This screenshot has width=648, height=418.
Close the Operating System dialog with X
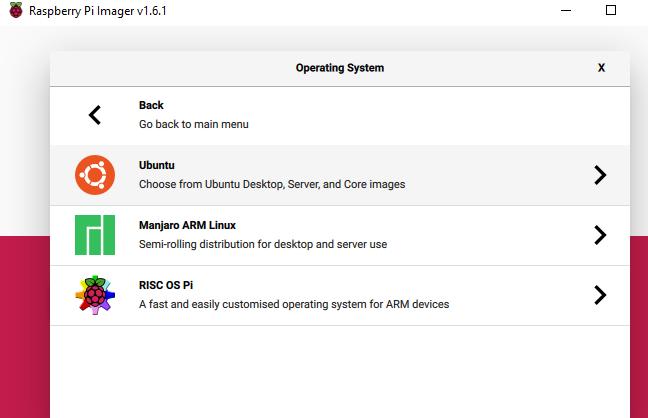pyautogui.click(x=601, y=68)
